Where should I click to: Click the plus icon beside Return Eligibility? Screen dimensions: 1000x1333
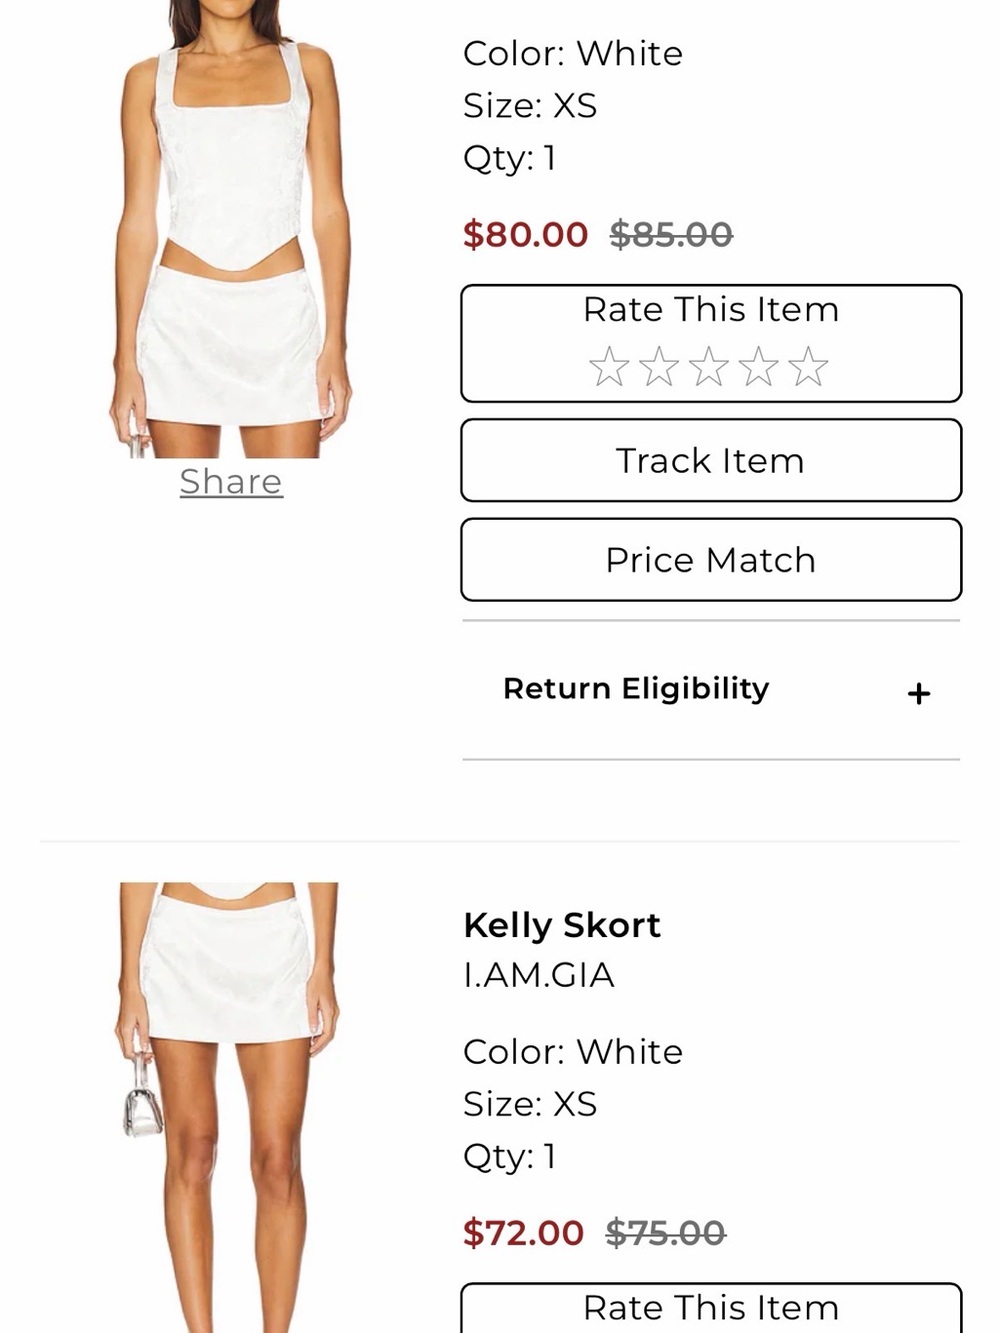(919, 693)
